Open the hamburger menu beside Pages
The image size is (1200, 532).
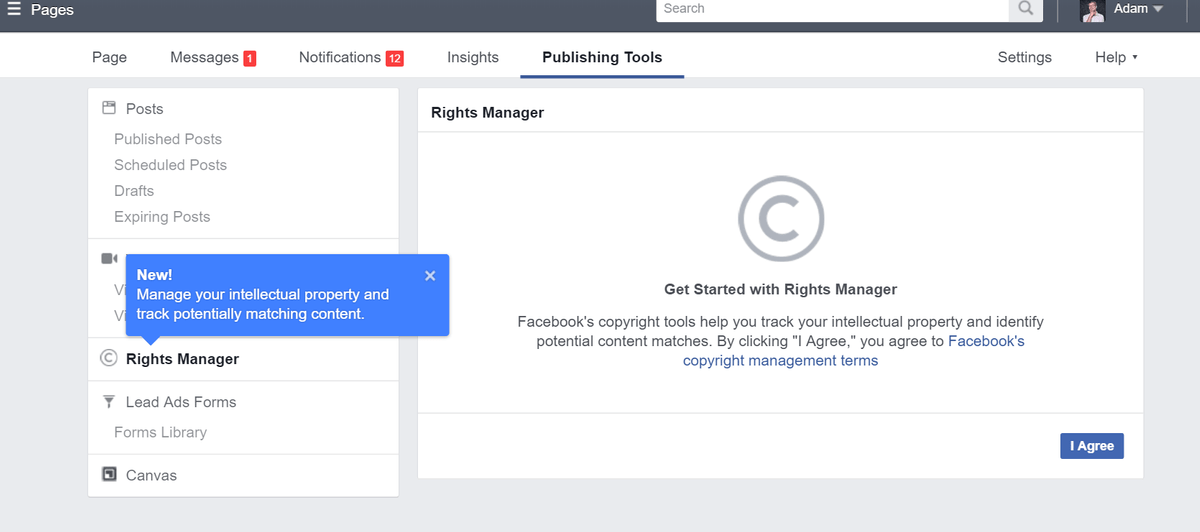coord(14,10)
